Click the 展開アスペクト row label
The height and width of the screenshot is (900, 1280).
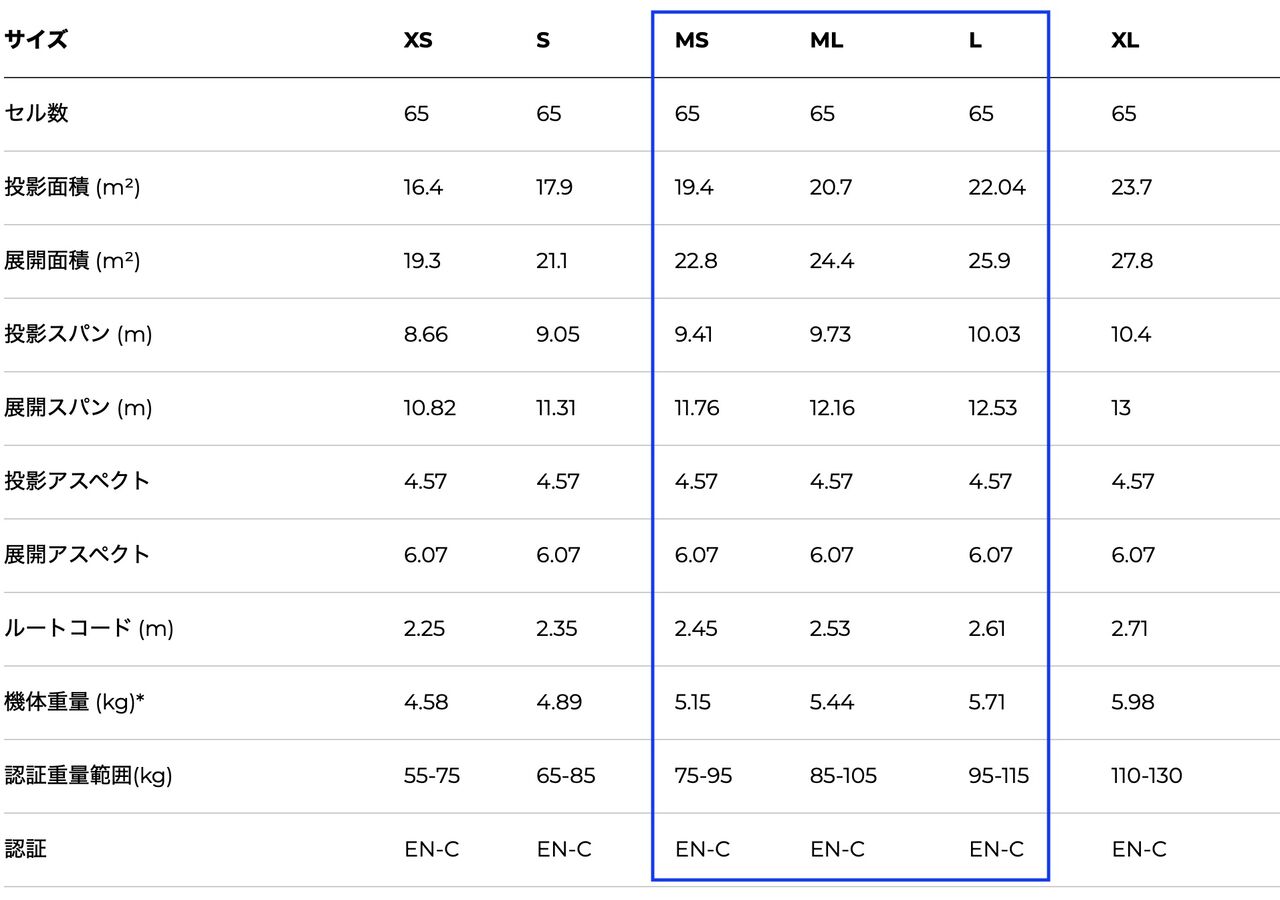pyautogui.click(x=77, y=555)
